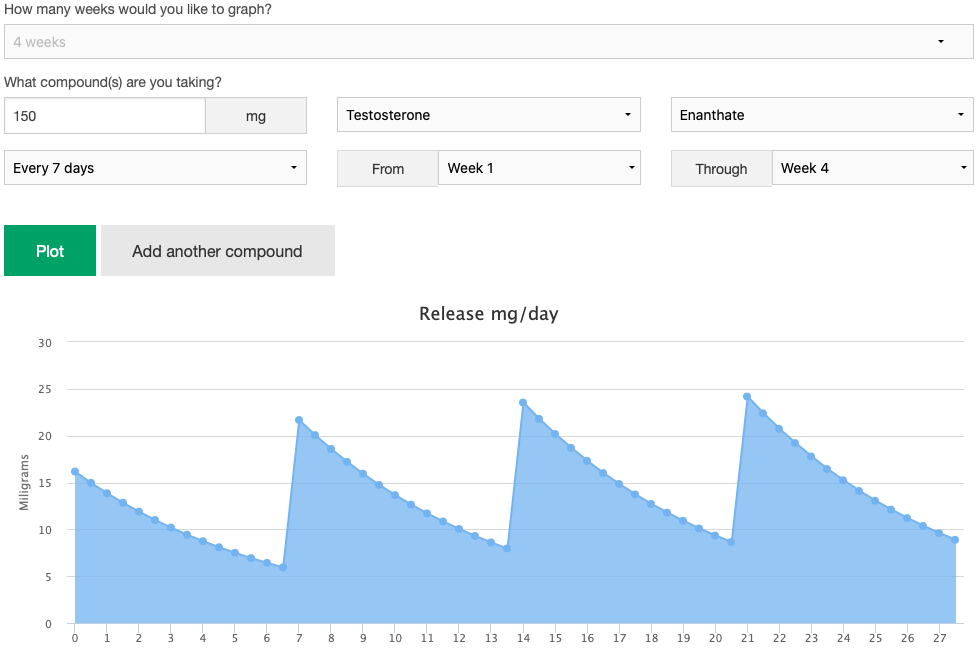Click the From label box
980x658 pixels.
pyautogui.click(x=388, y=169)
